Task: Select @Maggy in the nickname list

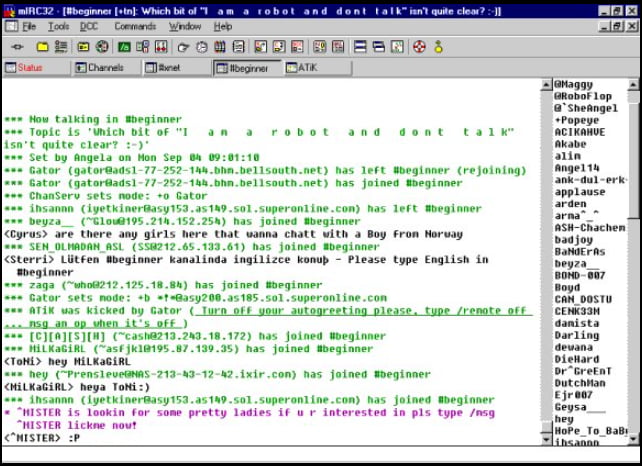Action: (573, 85)
